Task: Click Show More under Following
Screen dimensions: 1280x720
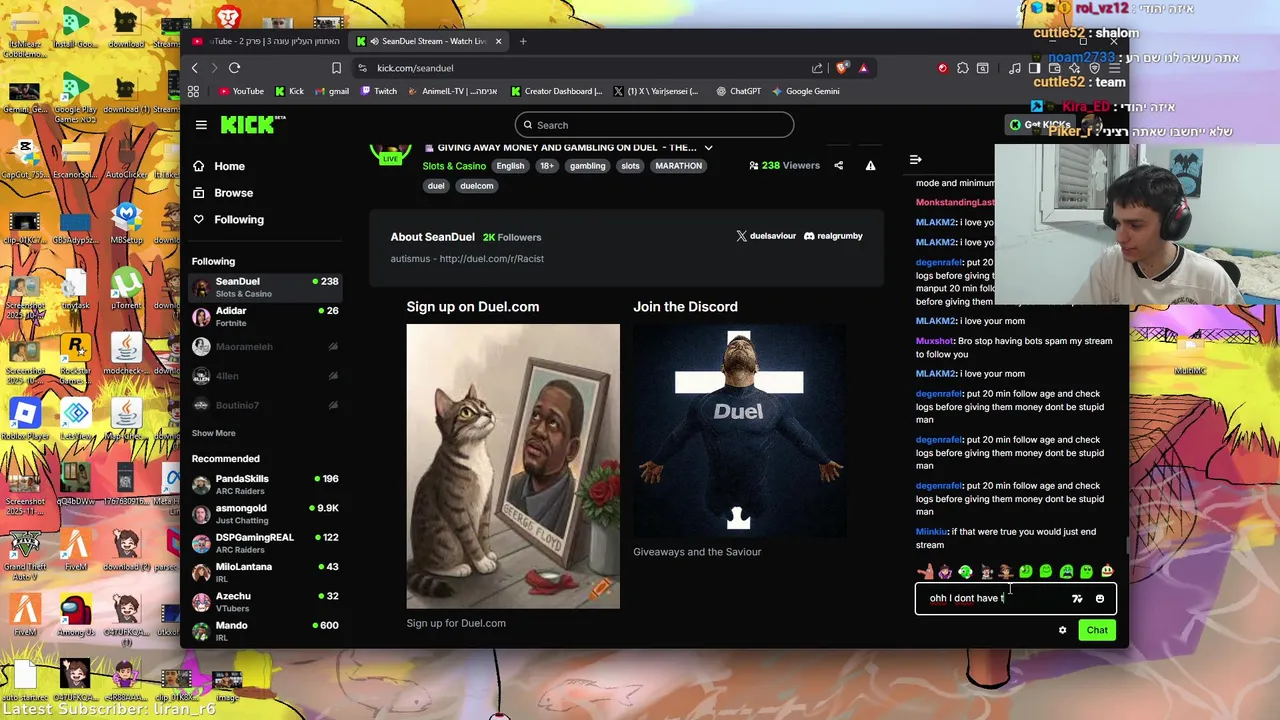Action: click(x=214, y=433)
